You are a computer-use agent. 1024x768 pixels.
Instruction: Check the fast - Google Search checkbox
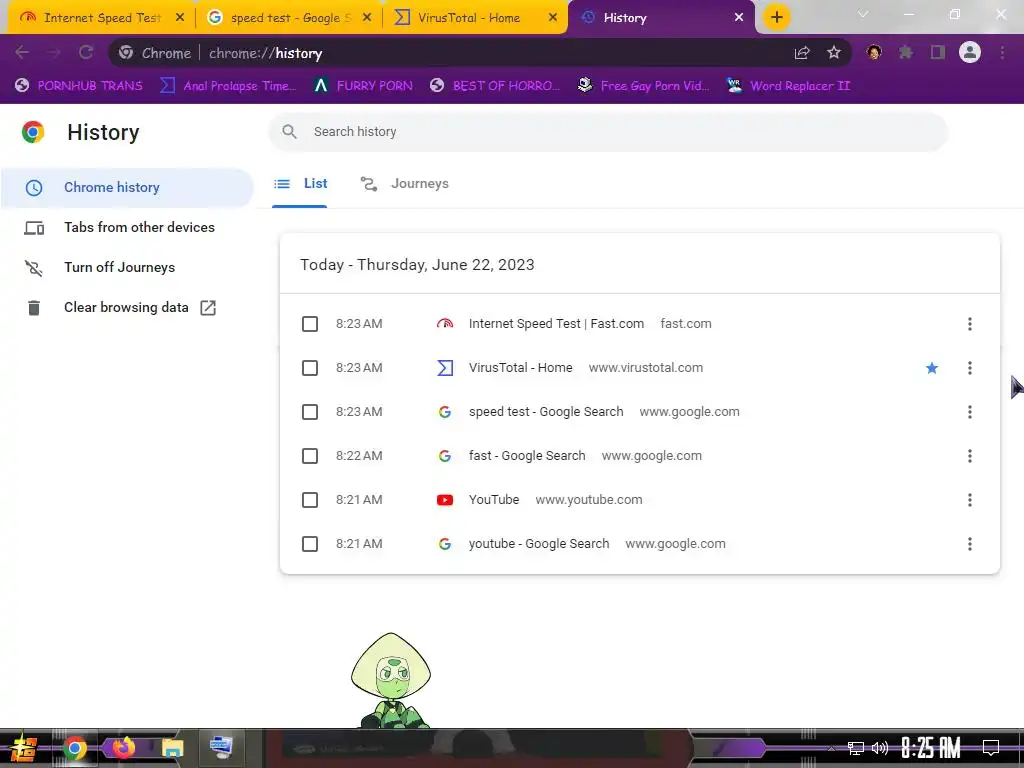coord(310,456)
